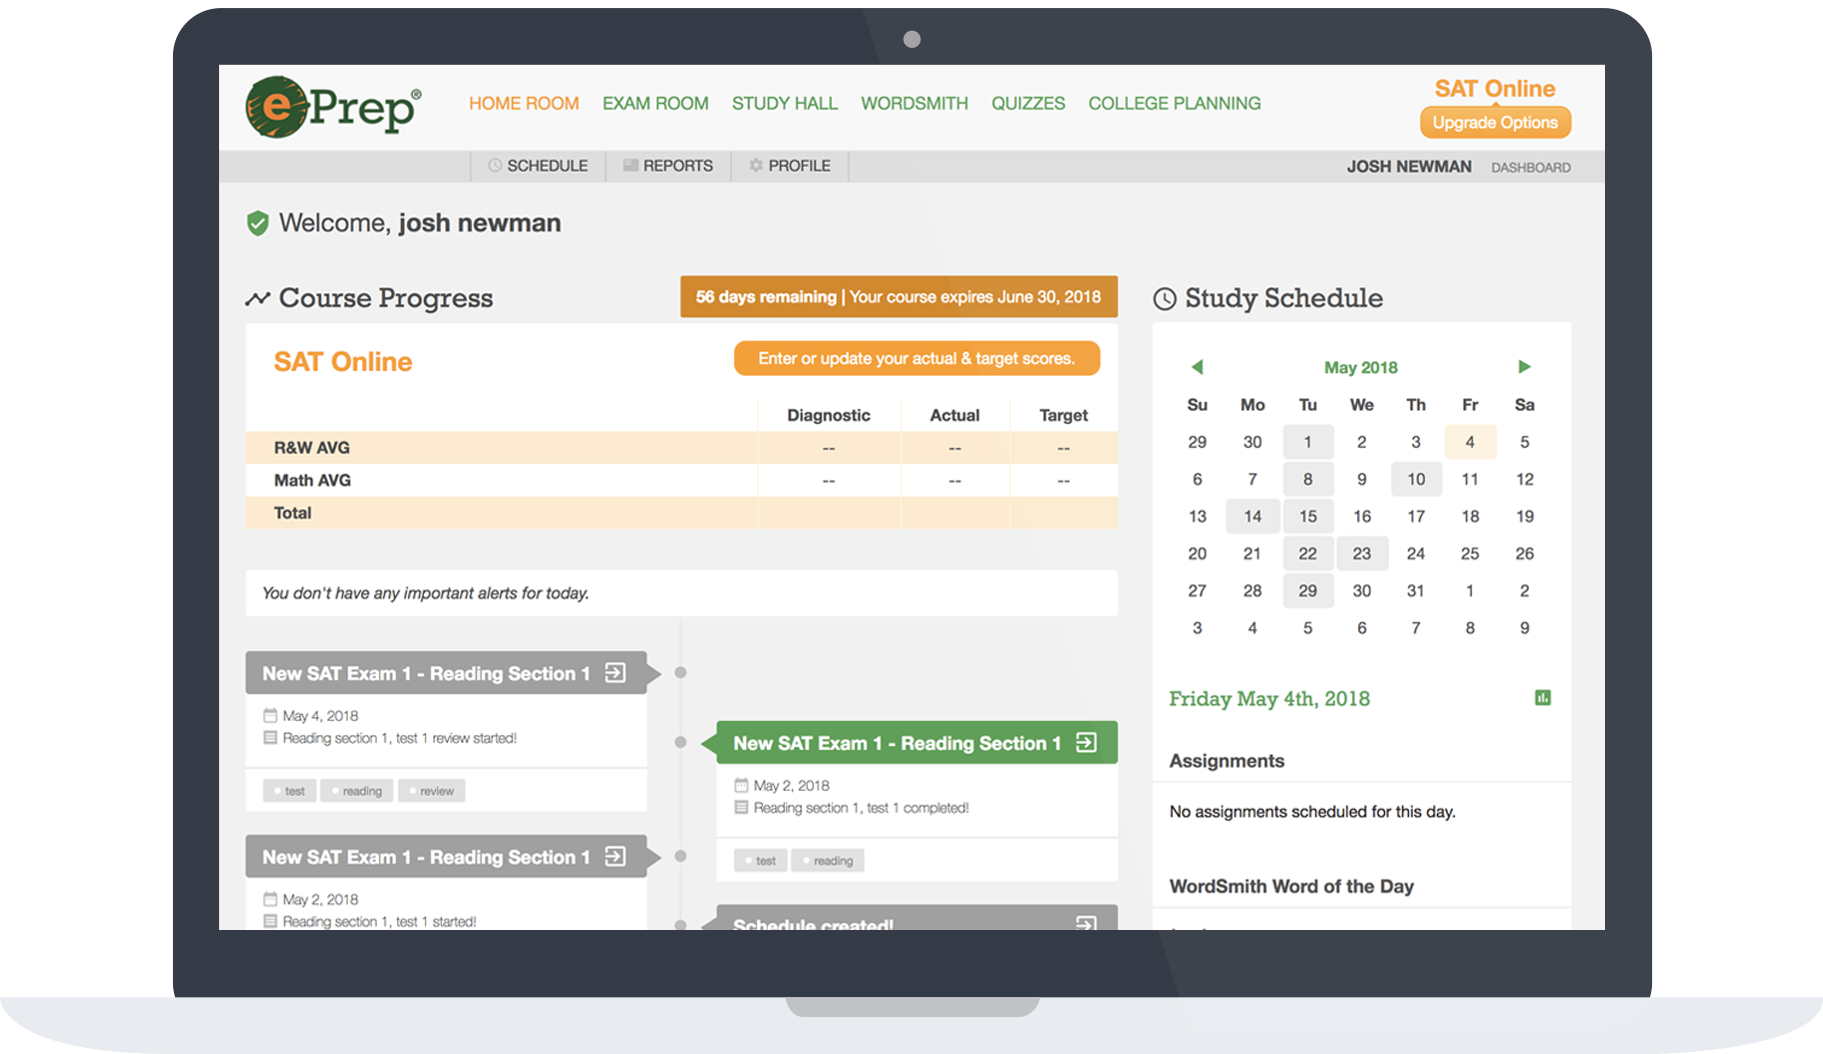Image resolution: width=1823 pixels, height=1054 pixels.
Task: Open the WordSmith menu item
Action: [914, 103]
